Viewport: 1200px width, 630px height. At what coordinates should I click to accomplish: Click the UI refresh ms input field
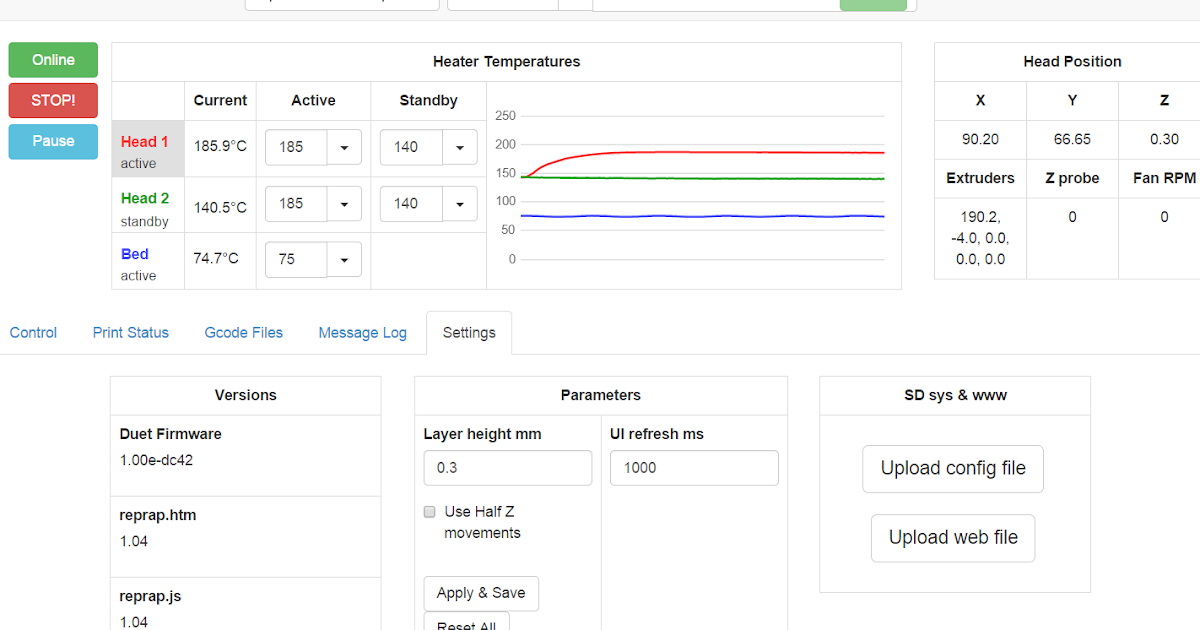tap(694, 467)
